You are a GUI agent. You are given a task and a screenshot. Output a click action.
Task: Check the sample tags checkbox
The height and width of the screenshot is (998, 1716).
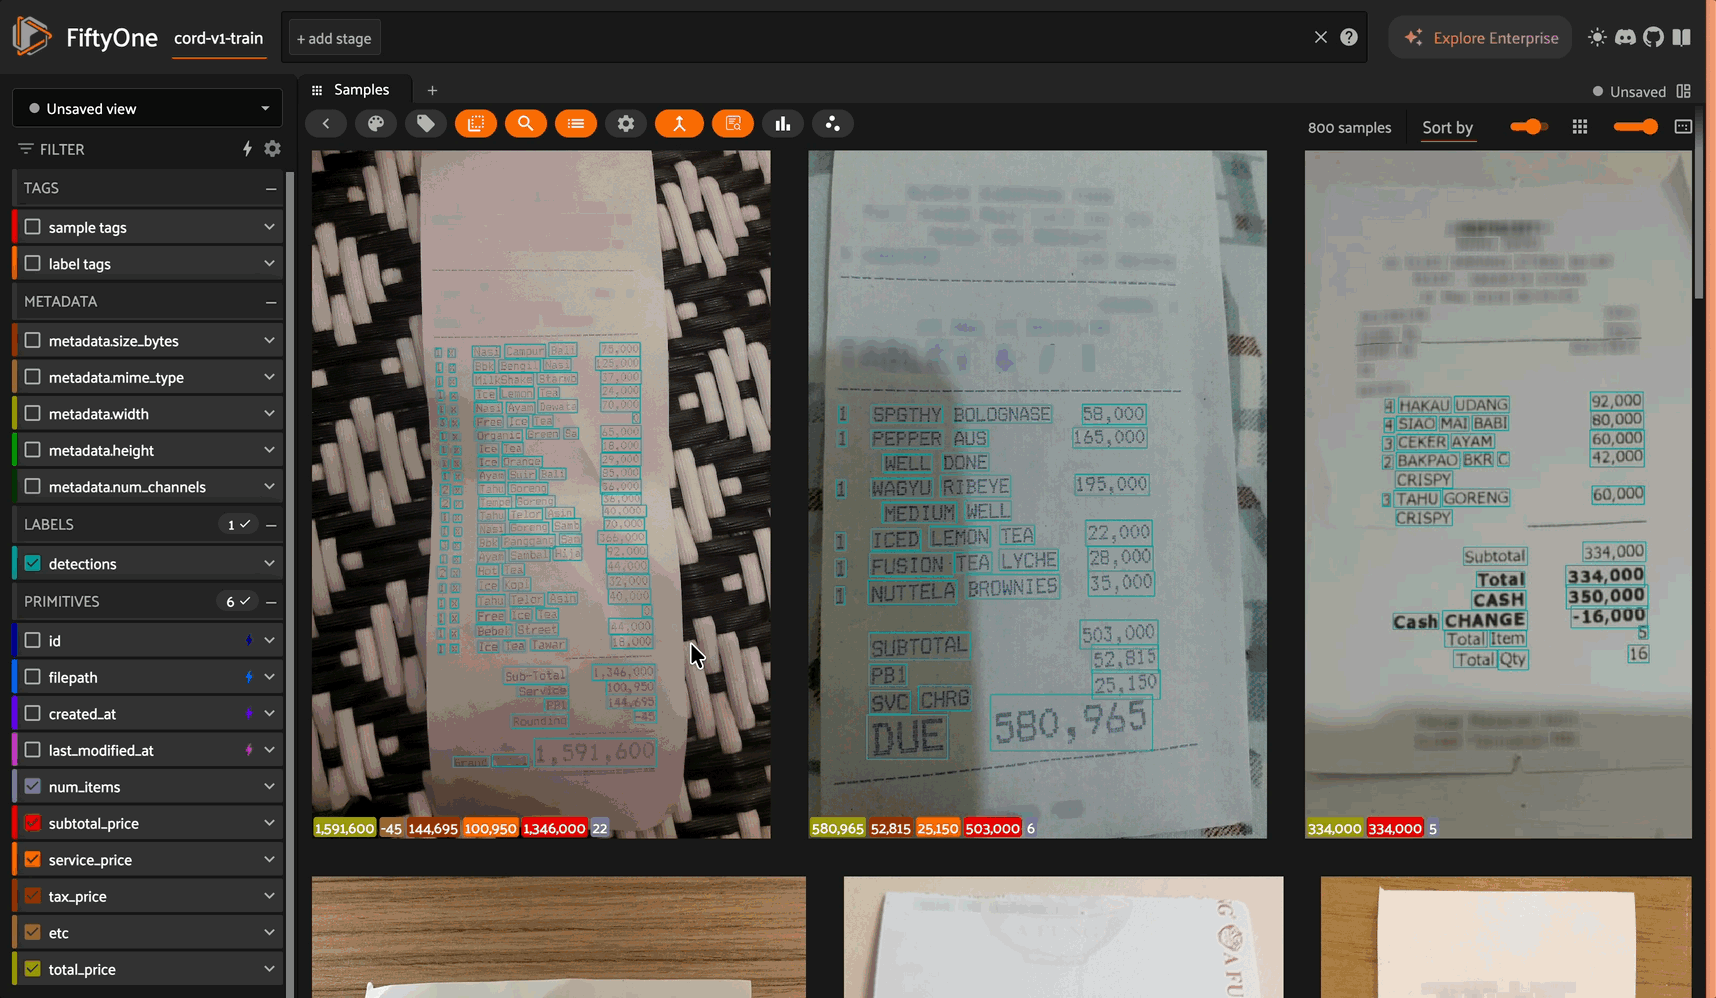click(33, 227)
